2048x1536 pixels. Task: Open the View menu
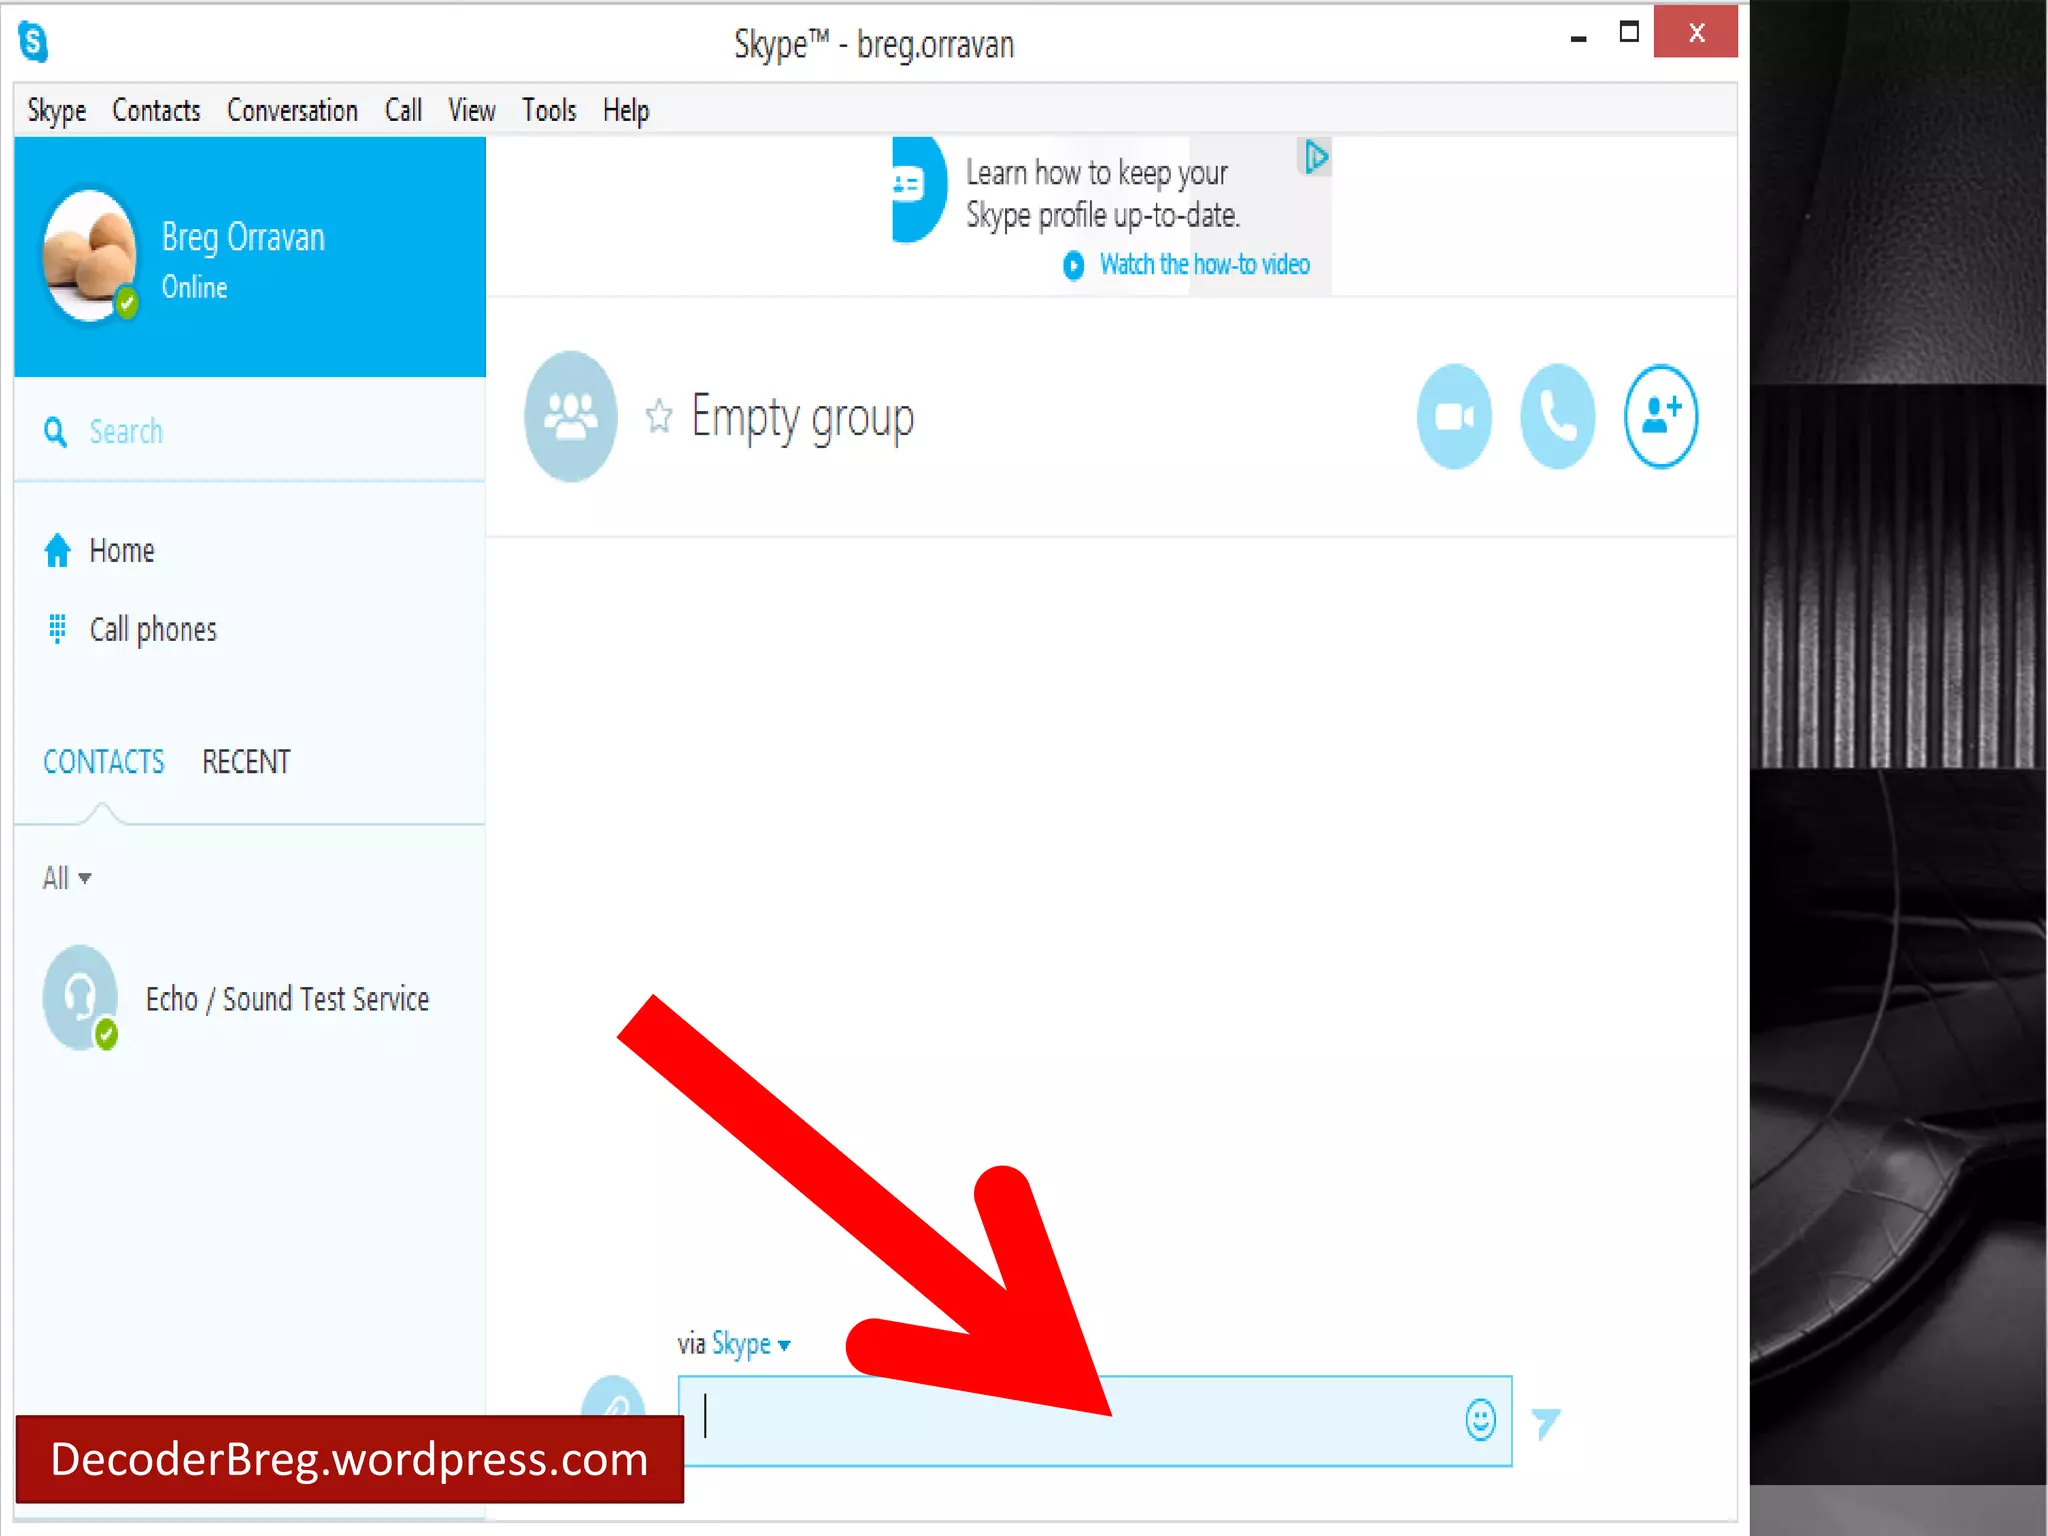tap(471, 110)
